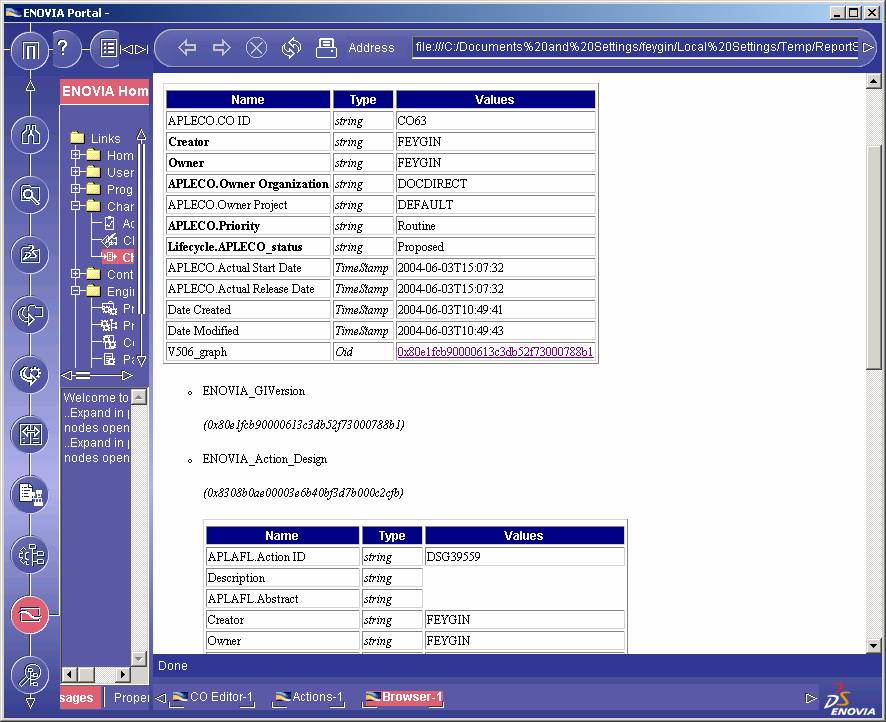Click the DOCDIRECT value cell
Viewport: 886px width, 722px height.
click(496, 184)
